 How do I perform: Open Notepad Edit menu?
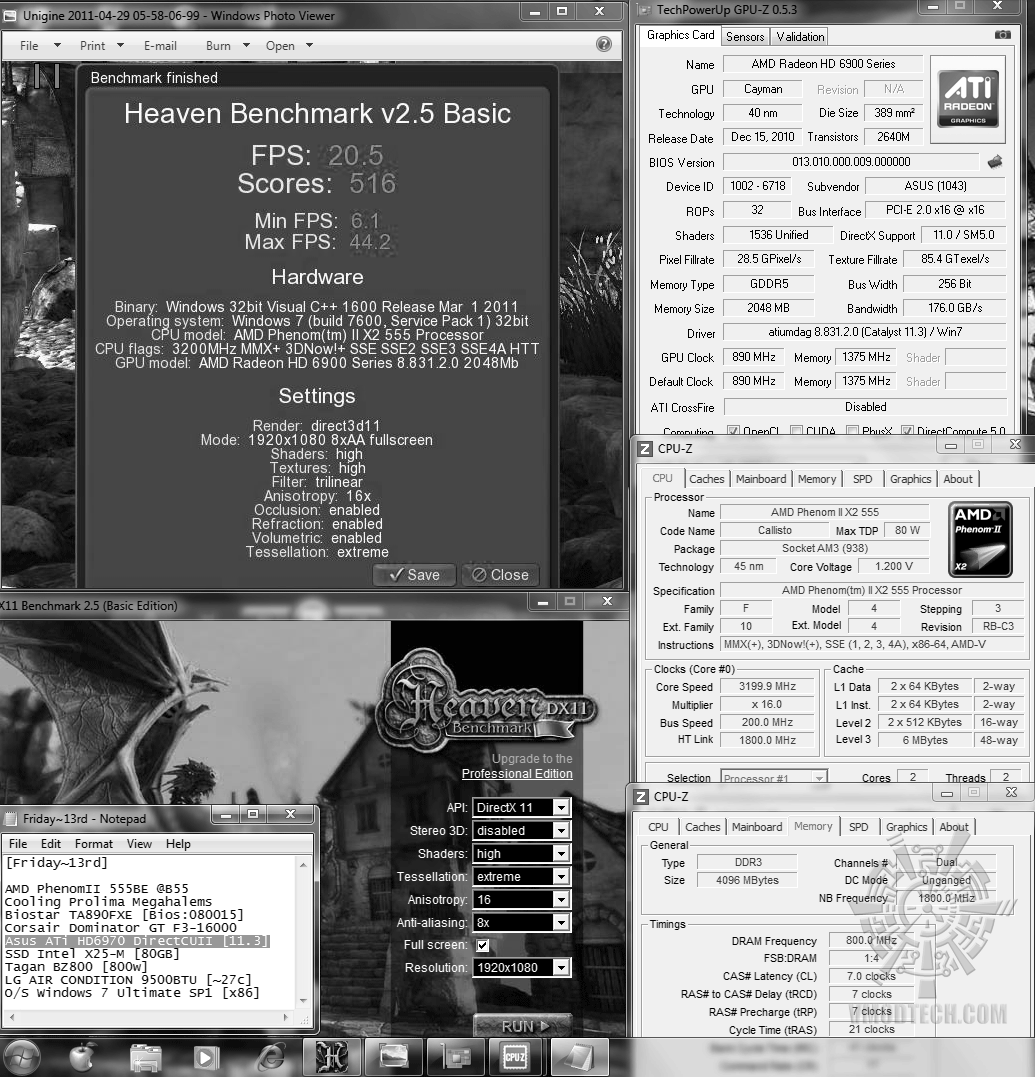(51, 844)
